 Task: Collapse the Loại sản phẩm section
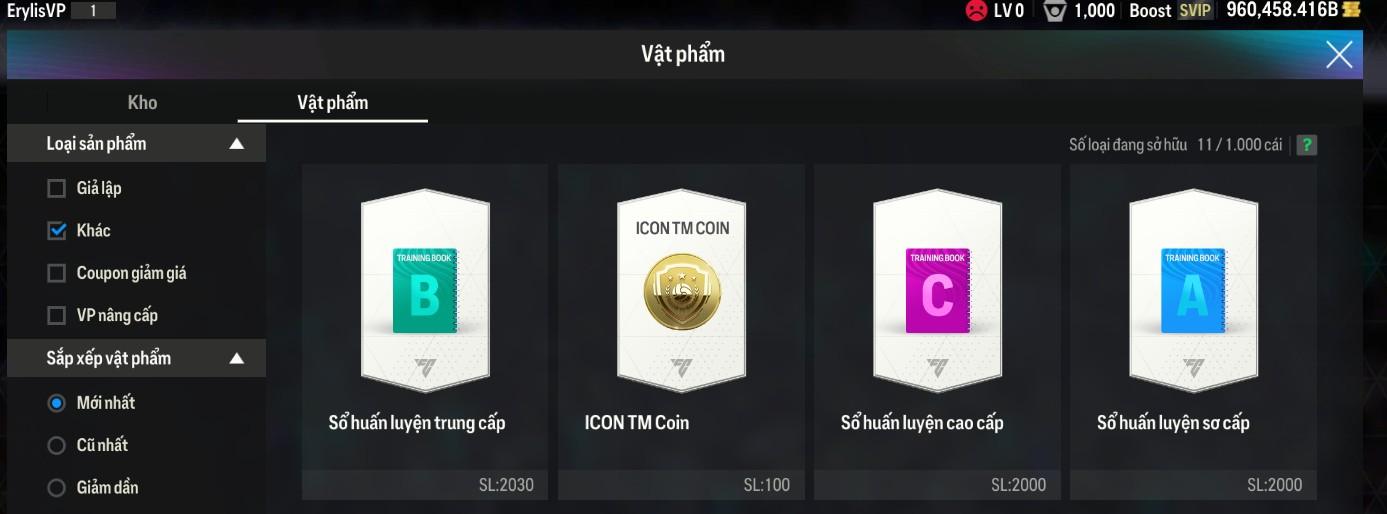pyautogui.click(x=237, y=144)
